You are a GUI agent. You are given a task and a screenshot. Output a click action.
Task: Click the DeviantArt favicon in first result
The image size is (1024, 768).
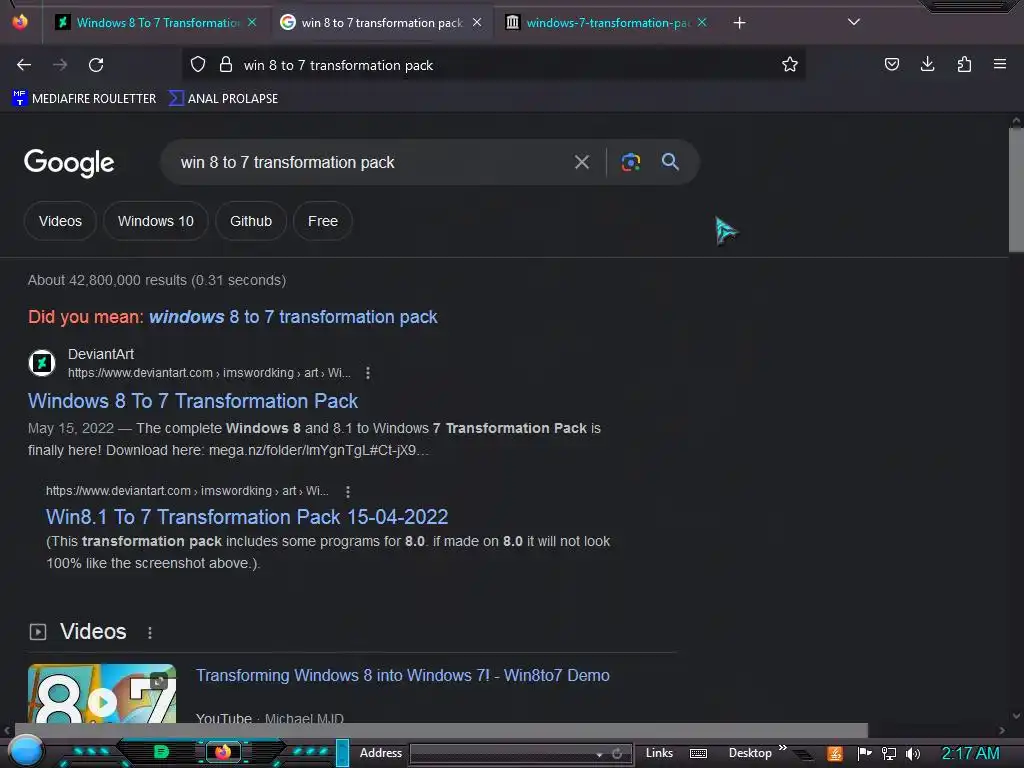(x=42, y=363)
